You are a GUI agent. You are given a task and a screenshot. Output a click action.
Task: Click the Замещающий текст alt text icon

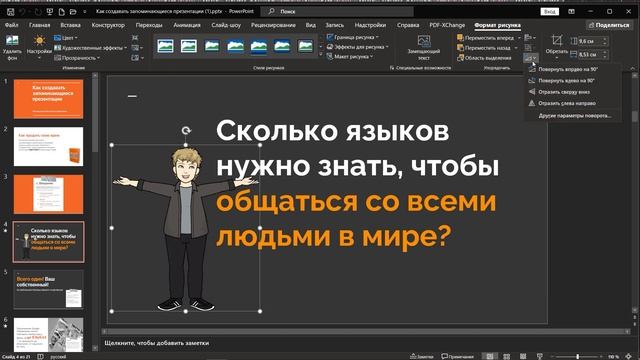[424, 41]
